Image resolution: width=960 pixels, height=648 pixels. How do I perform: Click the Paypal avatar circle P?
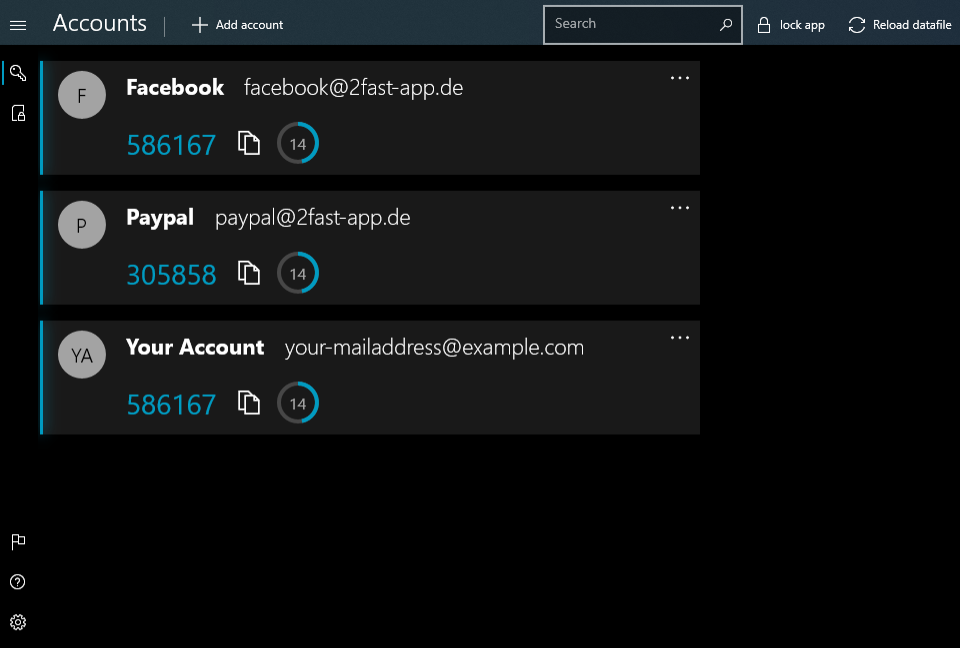tap(82, 225)
